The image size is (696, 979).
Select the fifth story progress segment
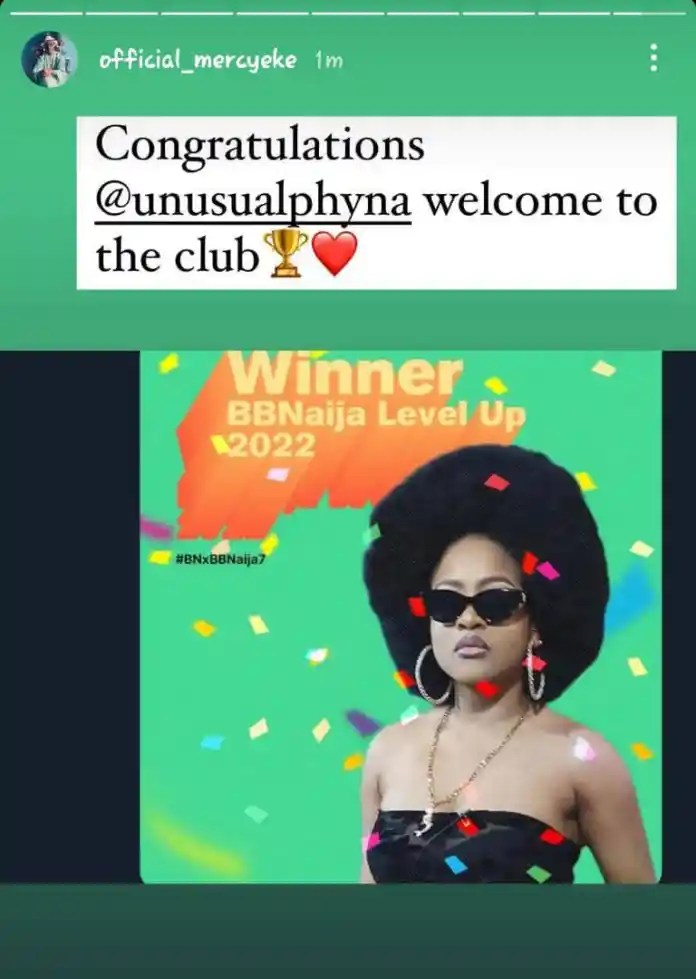[348, 13]
